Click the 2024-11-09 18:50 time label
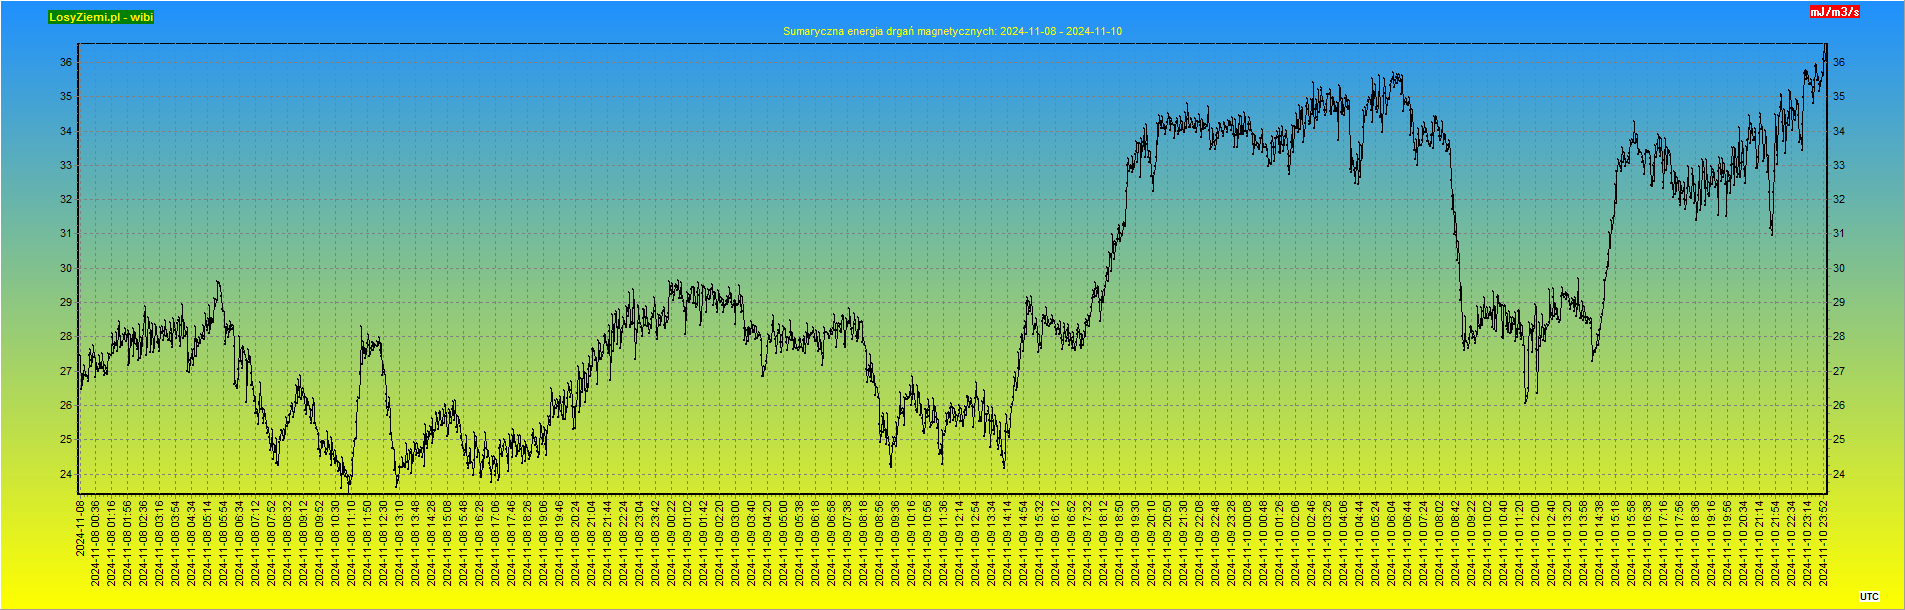This screenshot has height=610, width=1905. 1120,543
